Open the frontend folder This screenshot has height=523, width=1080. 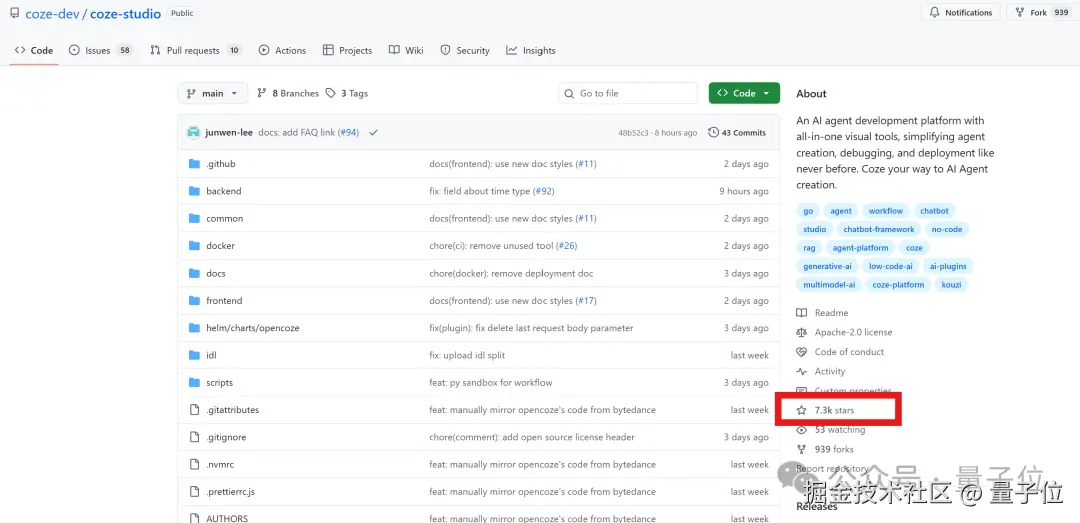click(x=224, y=300)
